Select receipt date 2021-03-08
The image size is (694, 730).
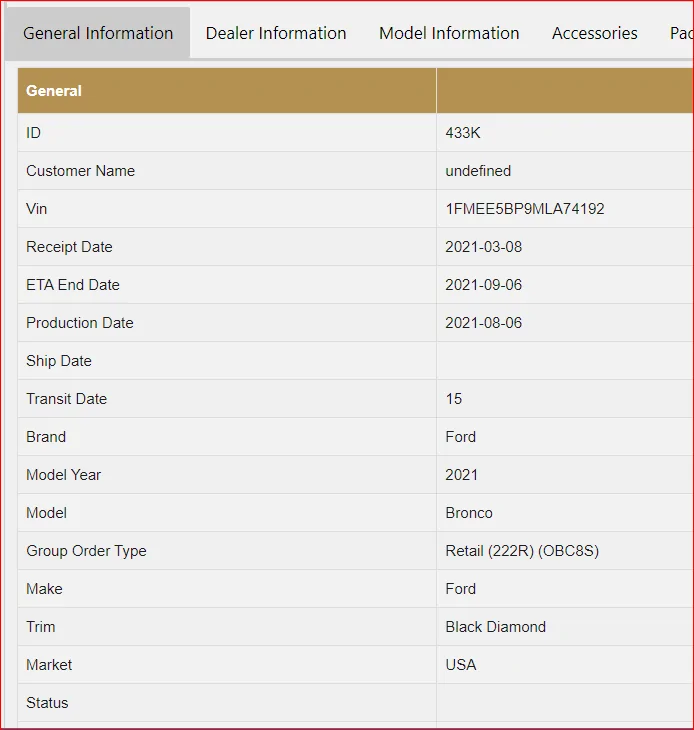click(484, 247)
